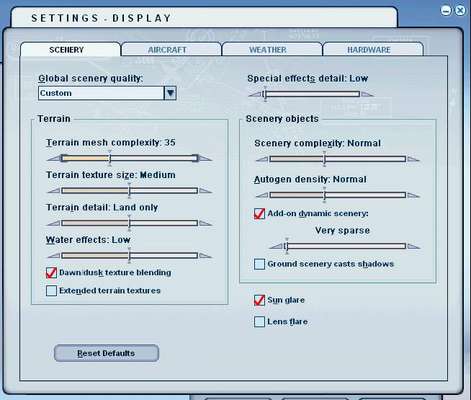Click the Custom scenery quality field

101,93
